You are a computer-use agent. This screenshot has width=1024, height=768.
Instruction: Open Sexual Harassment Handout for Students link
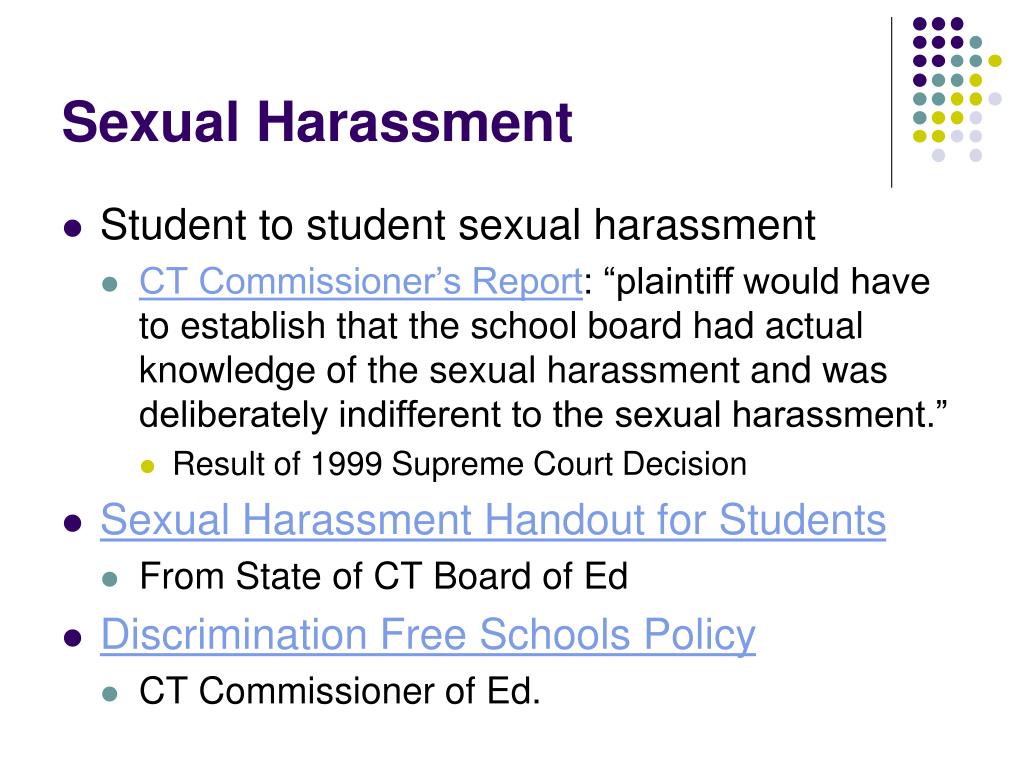(x=493, y=520)
